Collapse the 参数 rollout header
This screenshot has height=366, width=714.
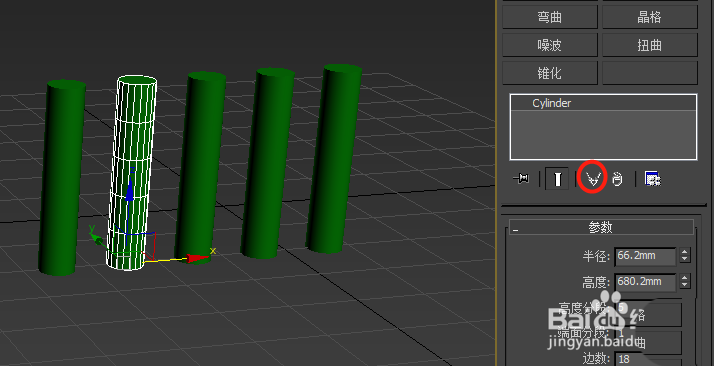click(x=601, y=227)
